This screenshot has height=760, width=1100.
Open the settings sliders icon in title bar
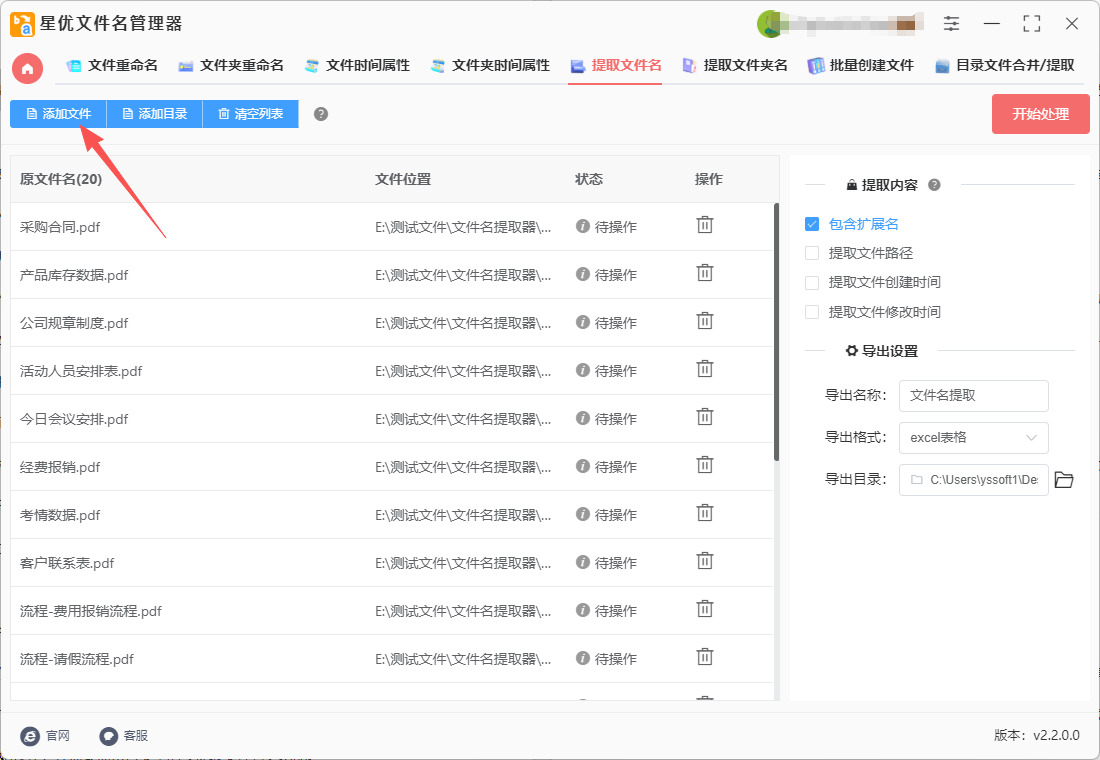tap(951, 24)
